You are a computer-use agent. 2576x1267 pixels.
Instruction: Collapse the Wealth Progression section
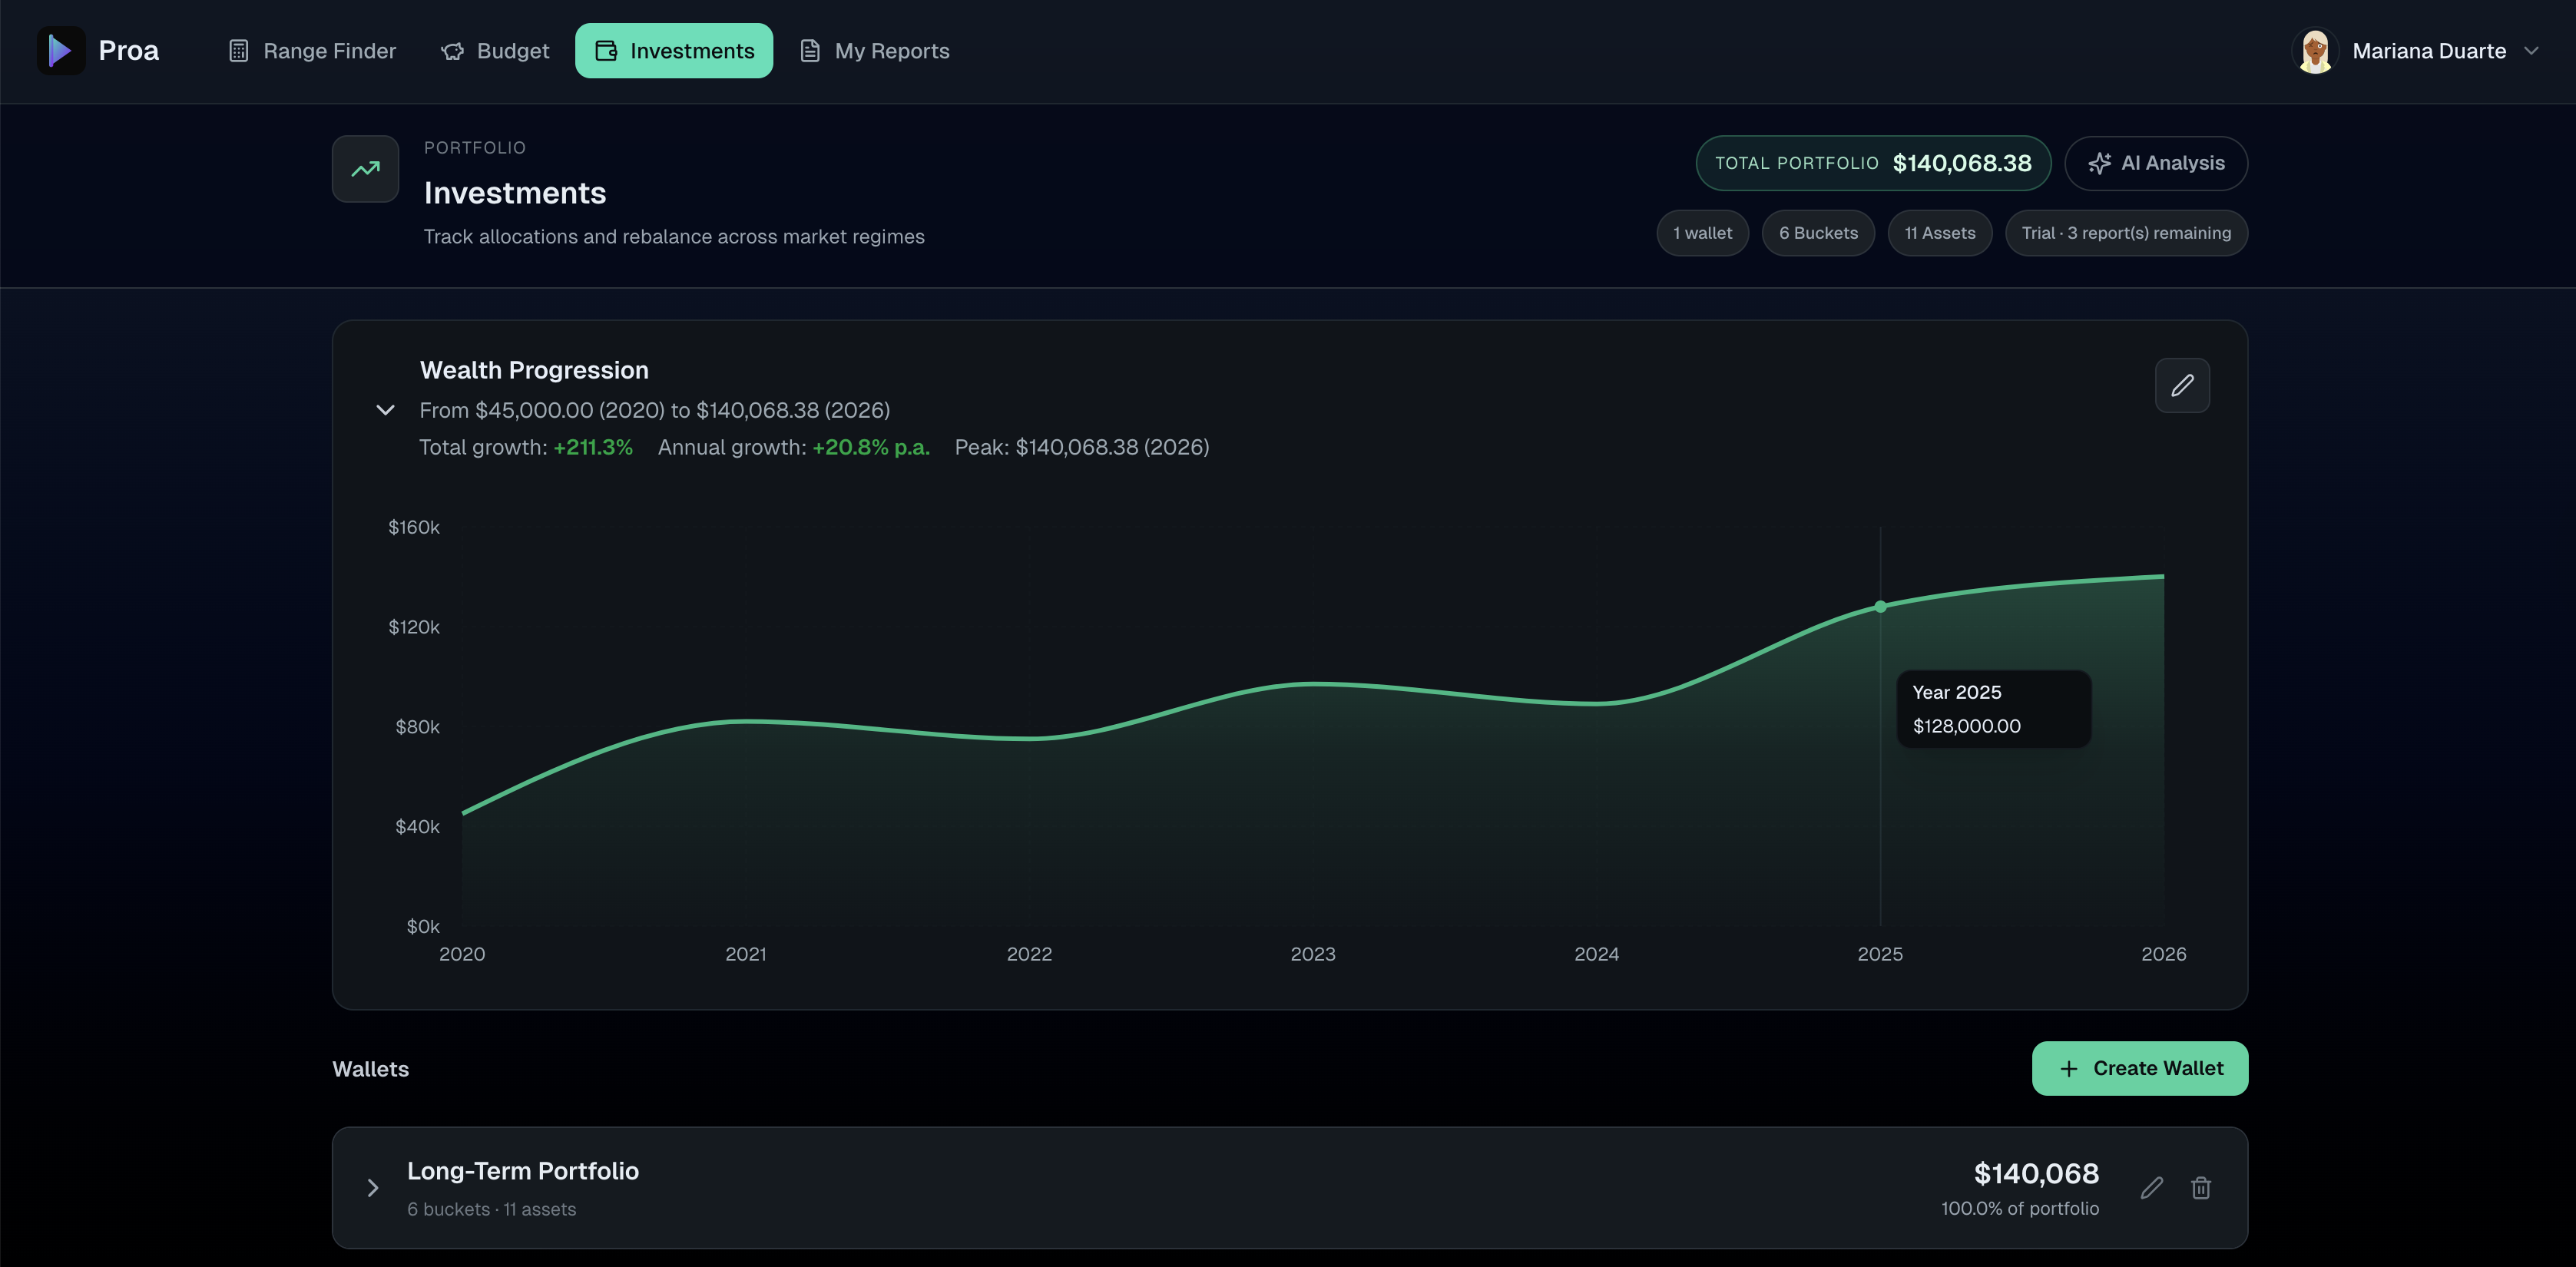pyautogui.click(x=385, y=410)
